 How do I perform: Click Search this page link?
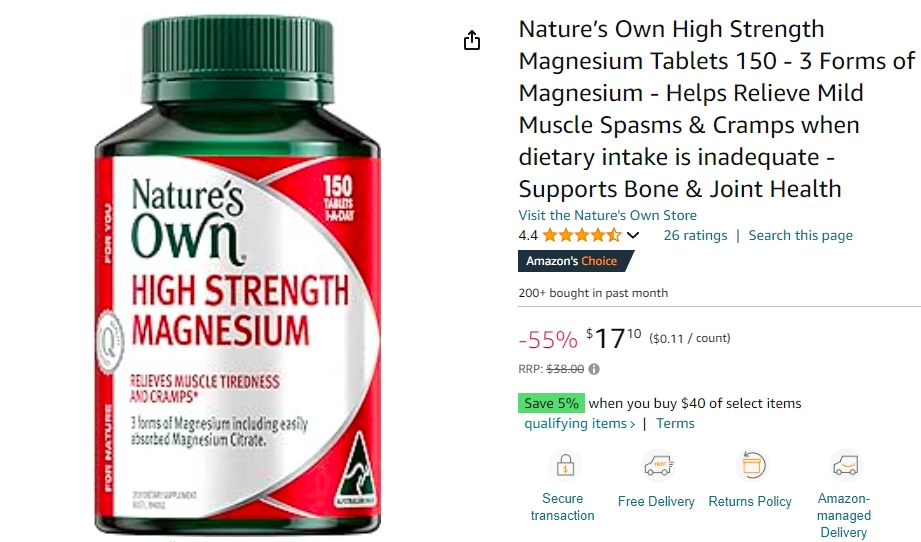[800, 235]
